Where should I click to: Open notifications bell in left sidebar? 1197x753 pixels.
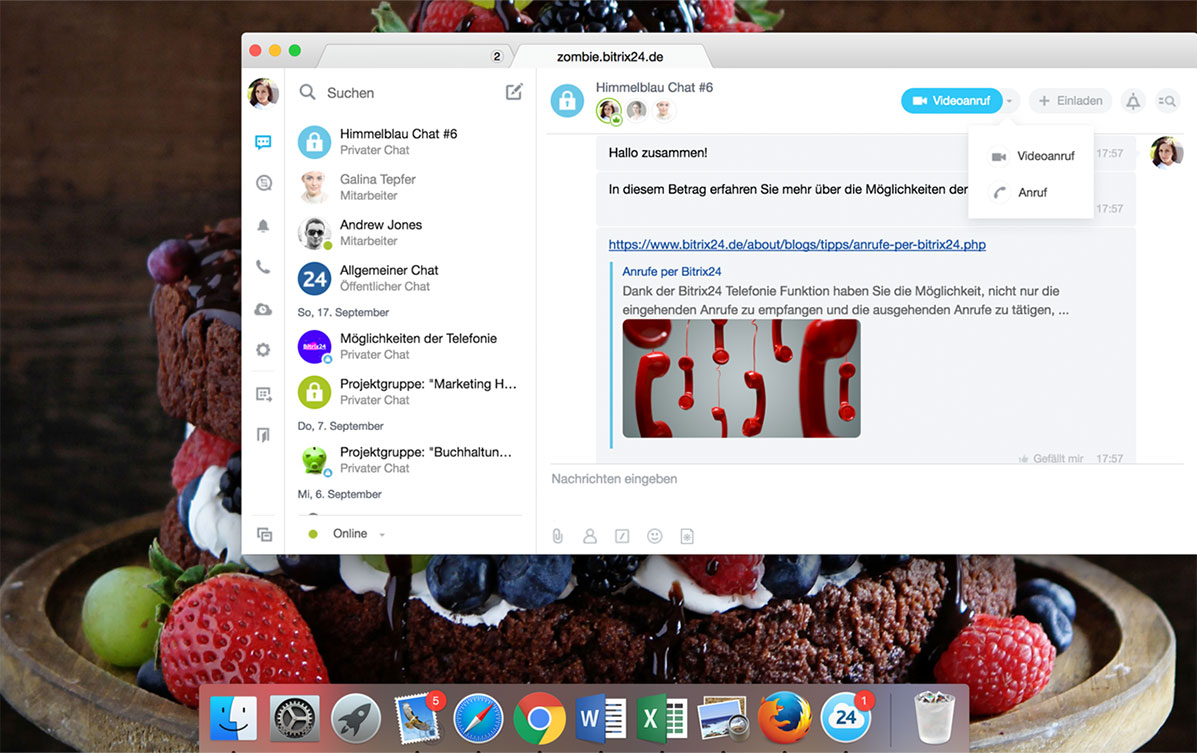(263, 225)
